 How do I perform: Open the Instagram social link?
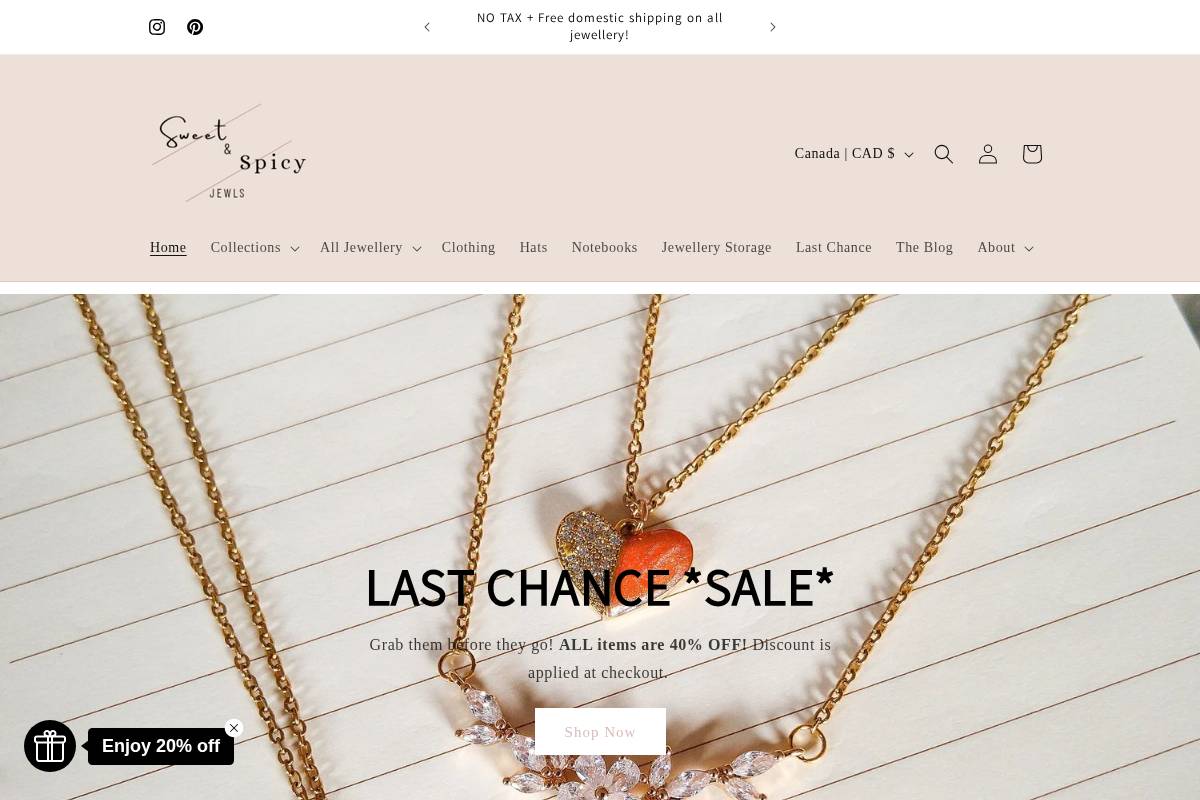click(157, 27)
